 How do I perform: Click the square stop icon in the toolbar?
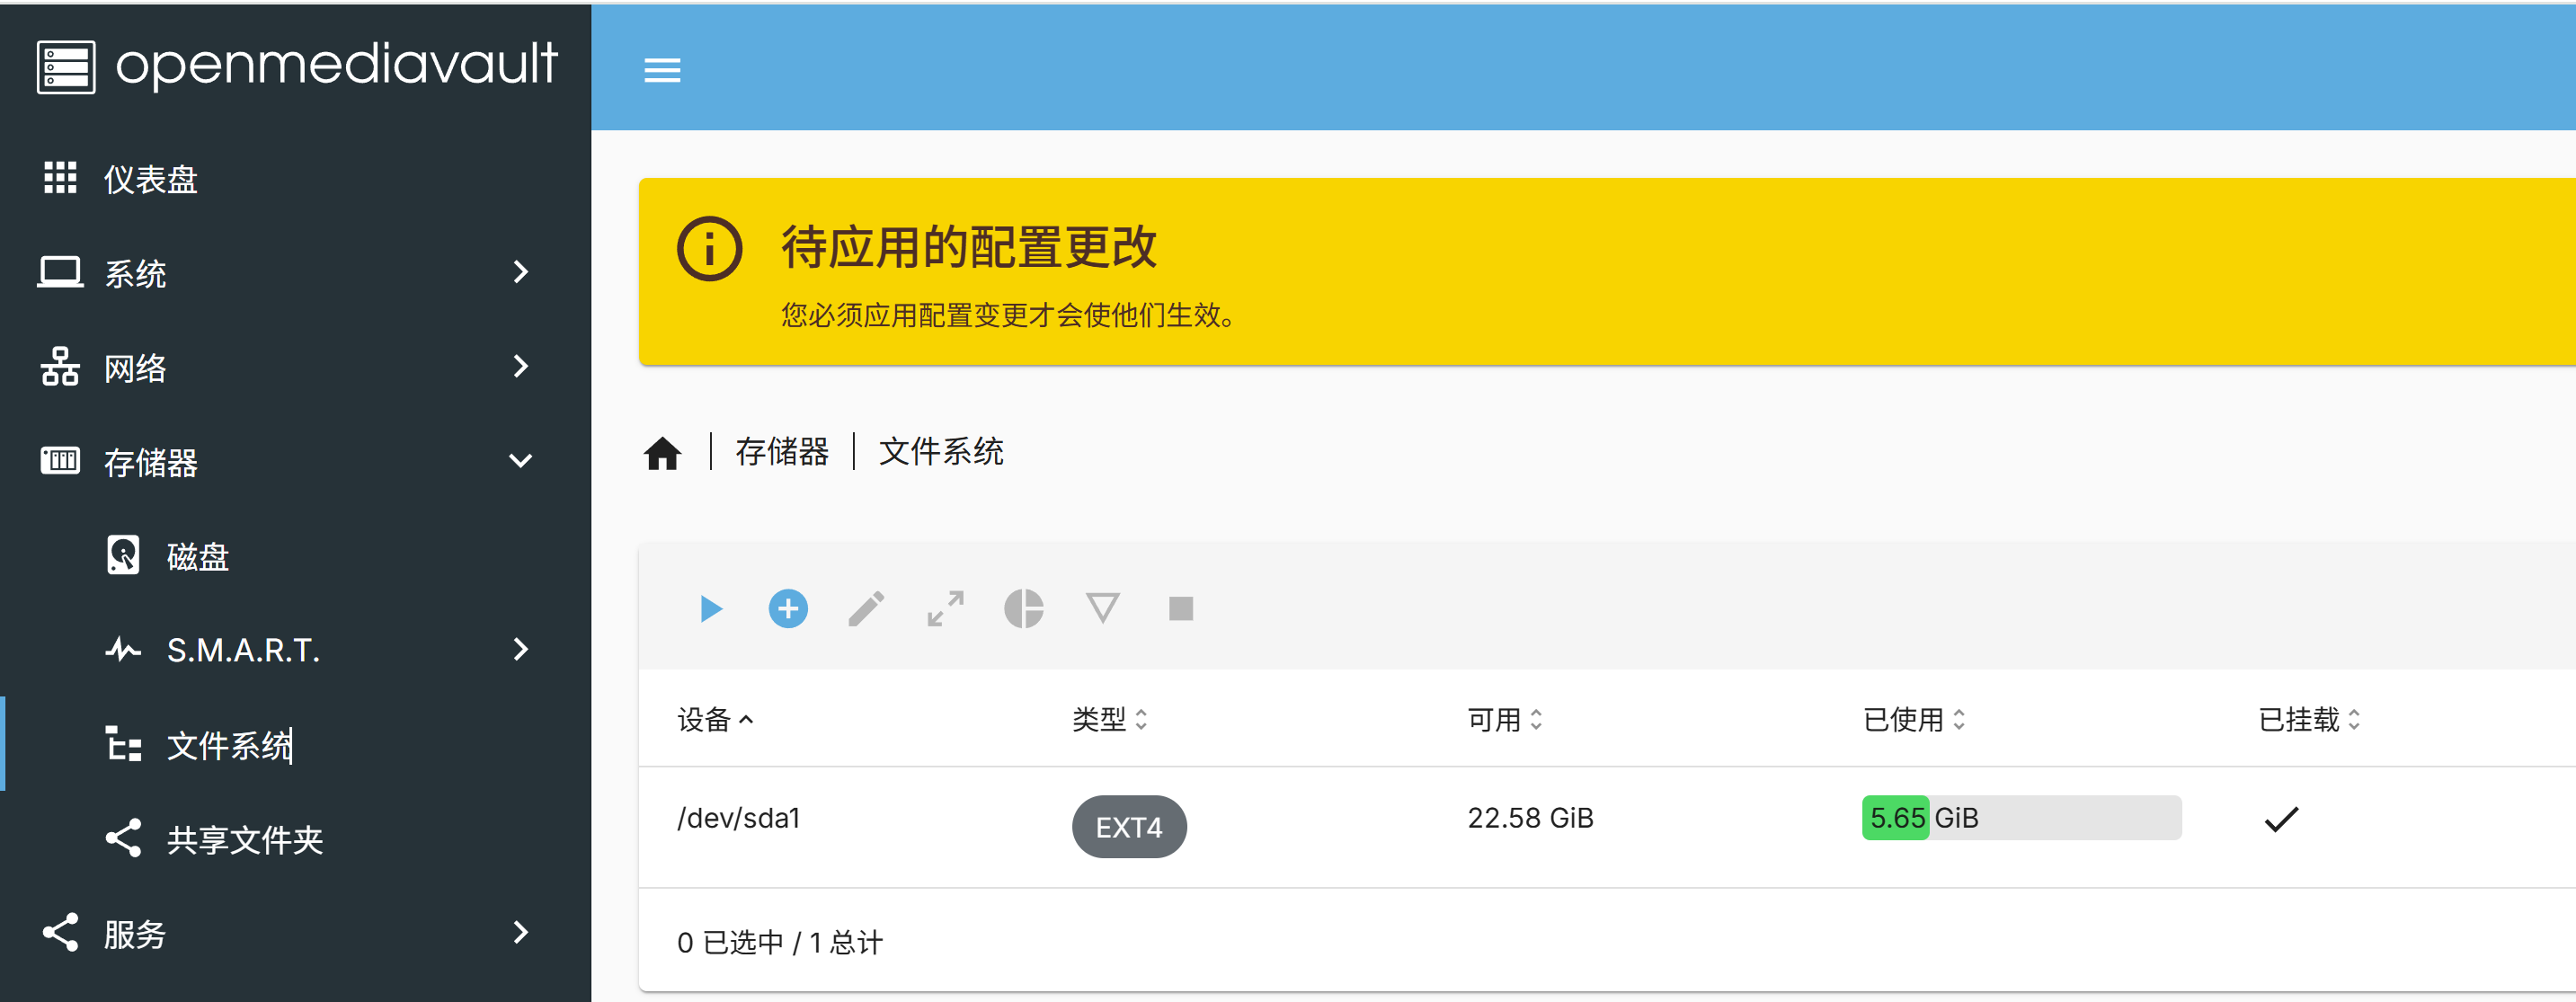pos(1181,609)
